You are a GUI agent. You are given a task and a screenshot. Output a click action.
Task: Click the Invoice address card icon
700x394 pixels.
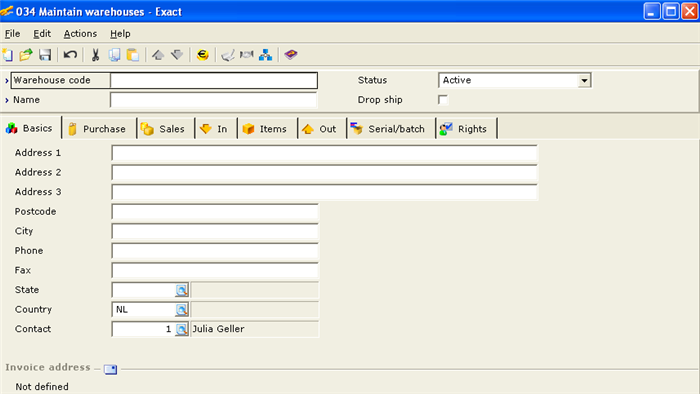click(111, 369)
